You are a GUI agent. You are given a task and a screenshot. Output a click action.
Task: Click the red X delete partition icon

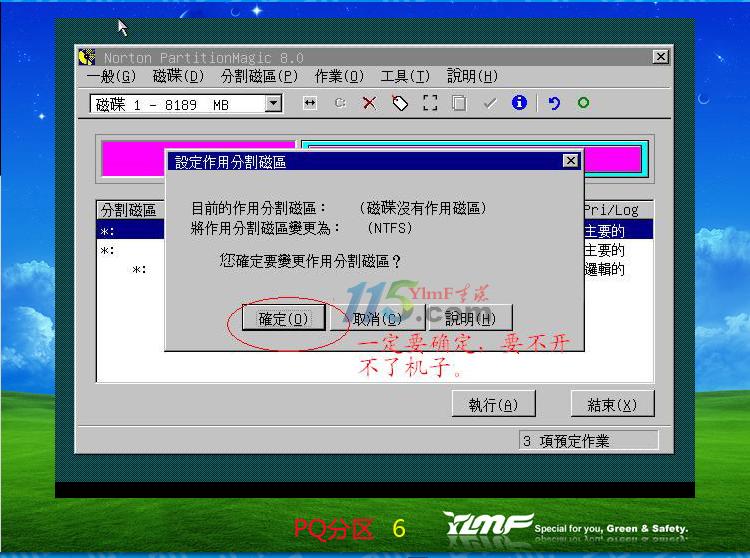(x=369, y=103)
